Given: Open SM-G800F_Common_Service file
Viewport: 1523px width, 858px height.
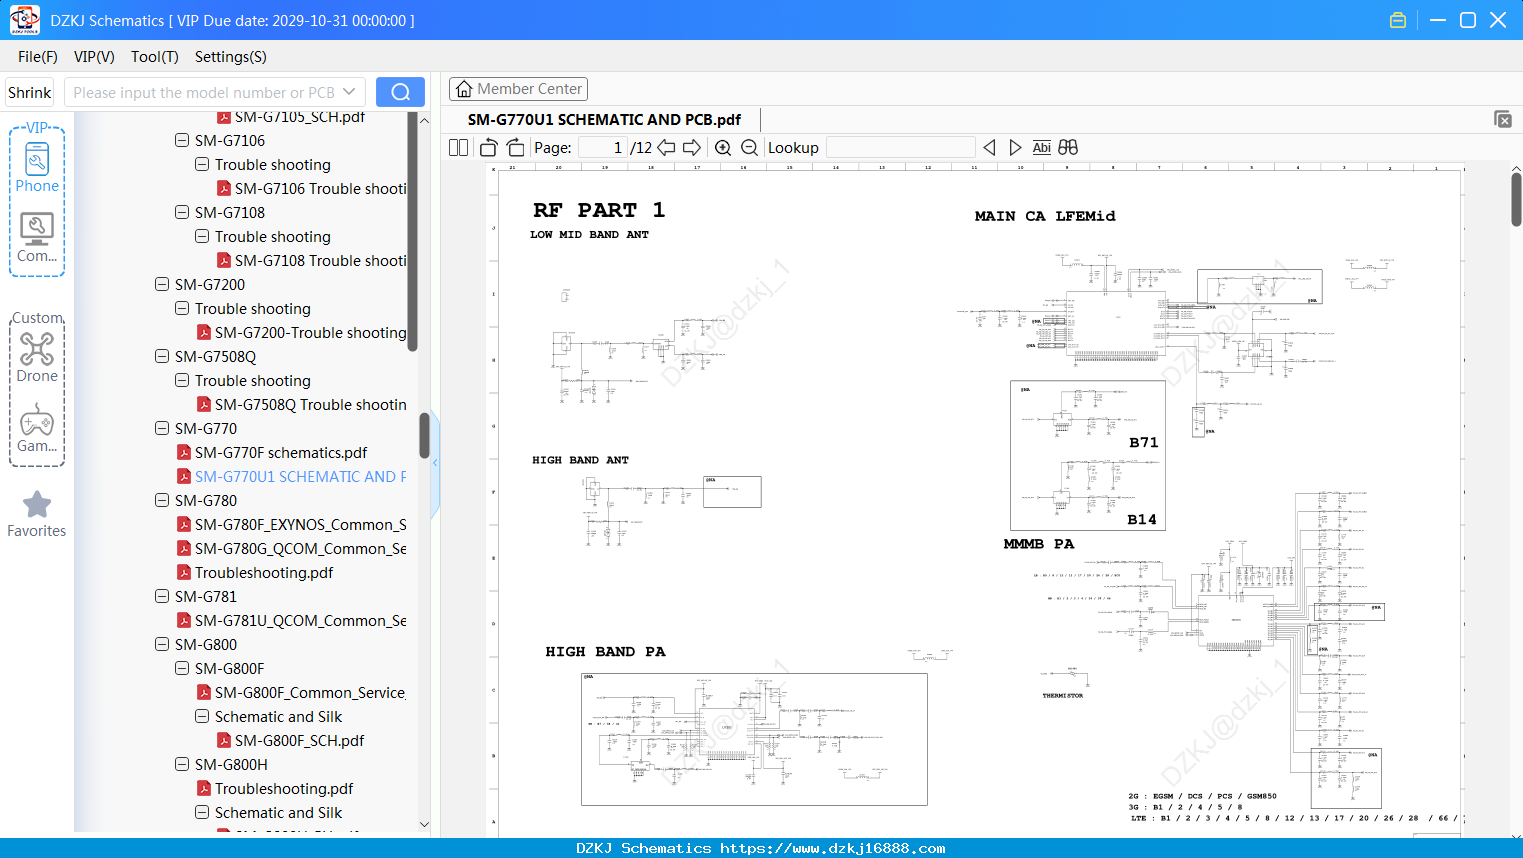Looking at the screenshot, I should pos(302,693).
